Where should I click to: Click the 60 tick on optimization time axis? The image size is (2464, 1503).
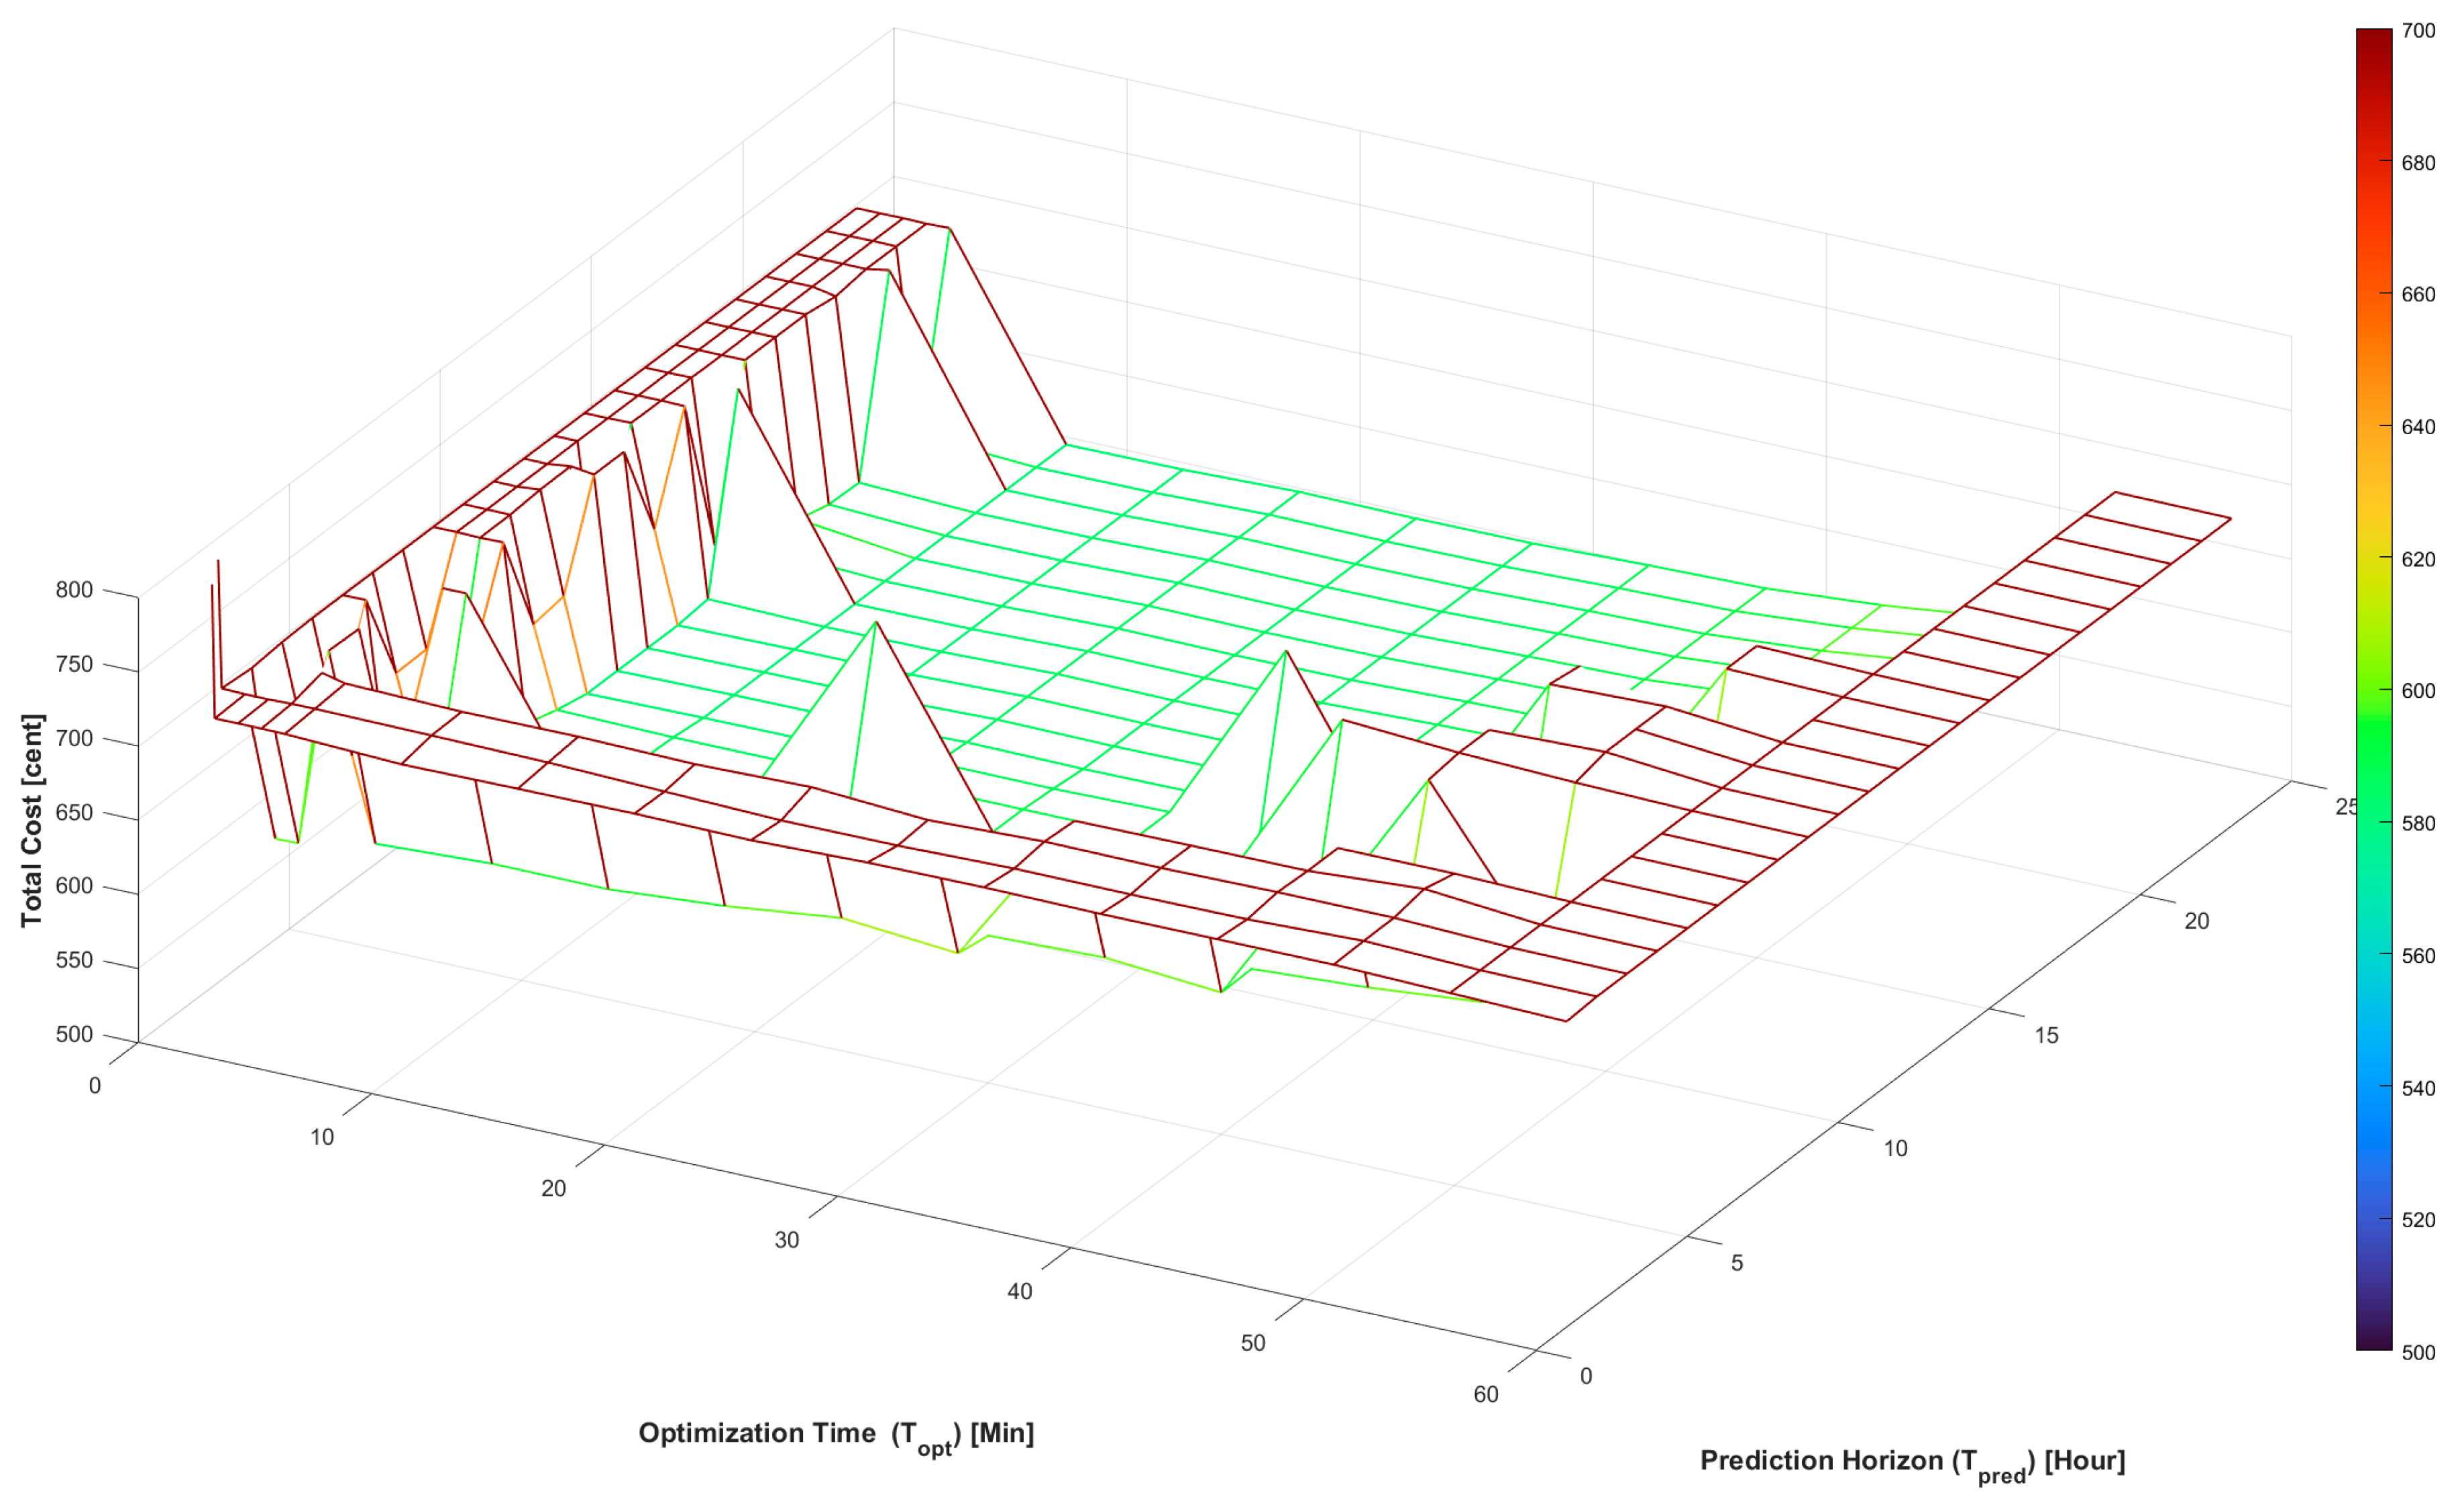(x=1486, y=1394)
